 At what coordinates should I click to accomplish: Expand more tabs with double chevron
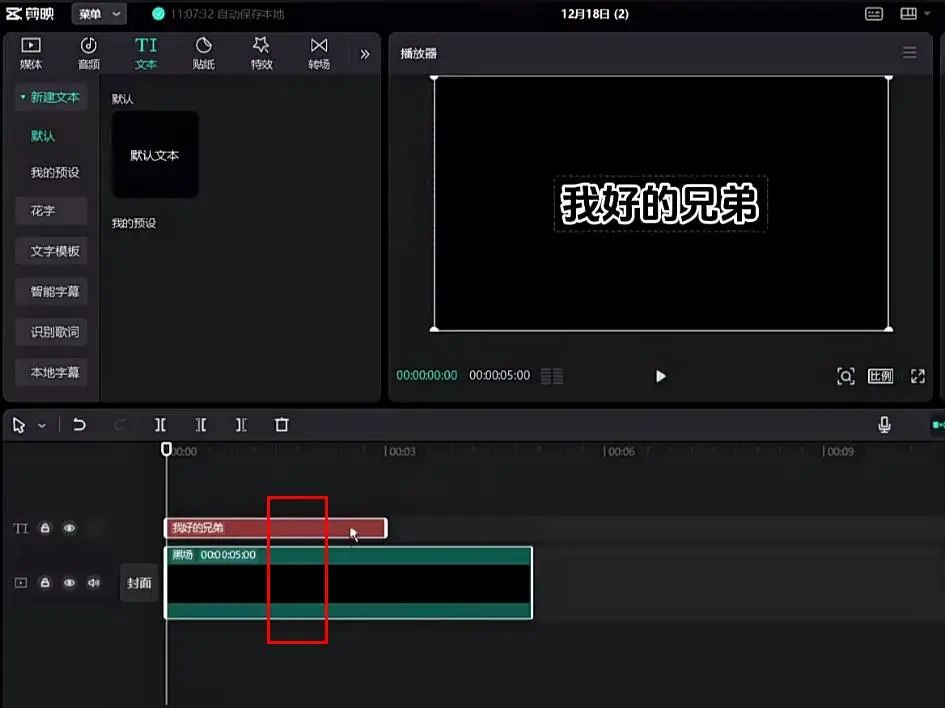tap(364, 54)
